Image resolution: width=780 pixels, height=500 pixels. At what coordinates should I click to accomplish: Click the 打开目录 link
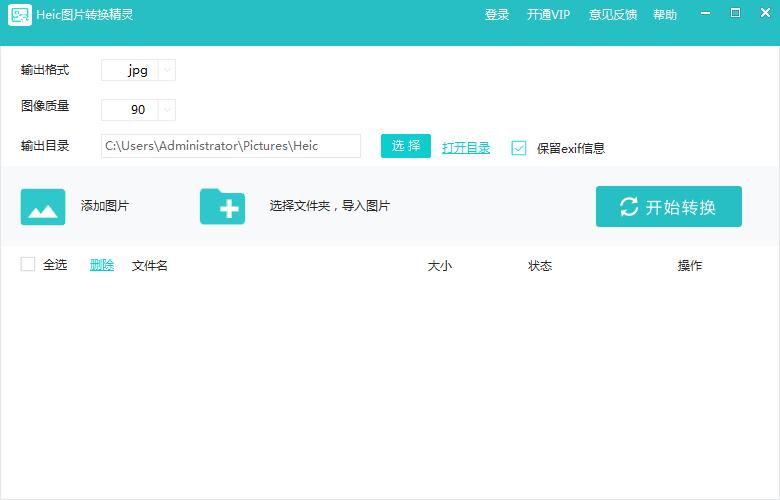466,148
